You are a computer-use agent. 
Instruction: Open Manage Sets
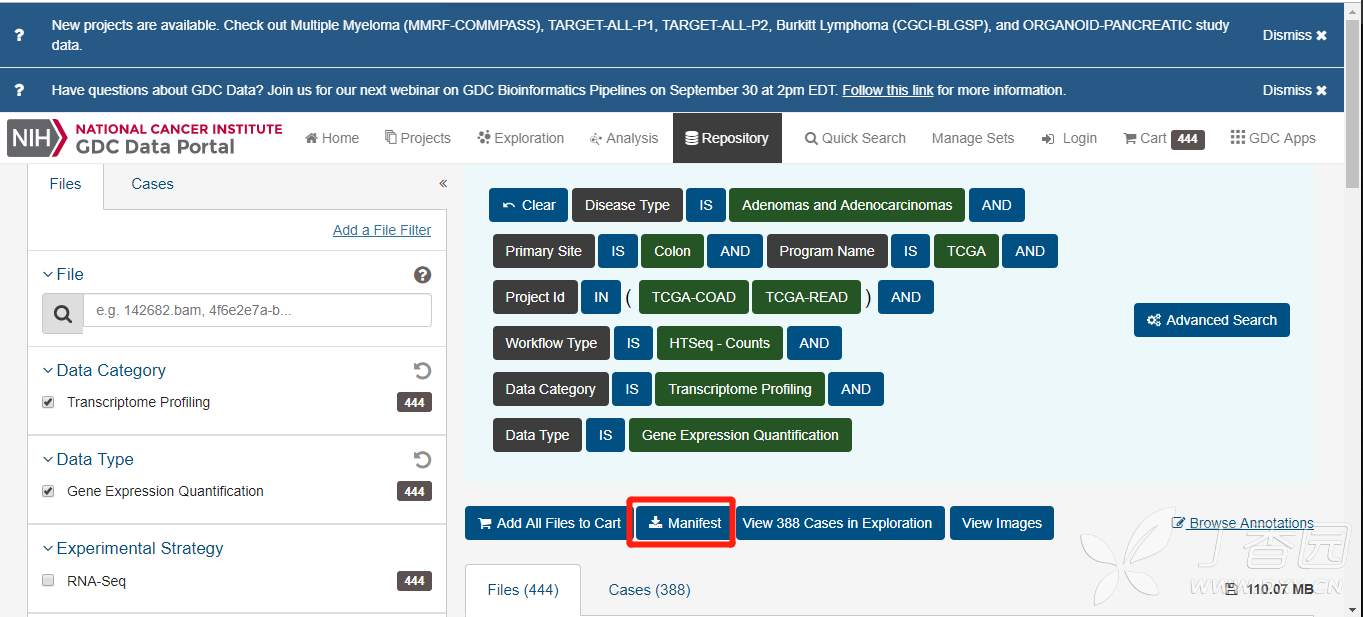click(973, 138)
